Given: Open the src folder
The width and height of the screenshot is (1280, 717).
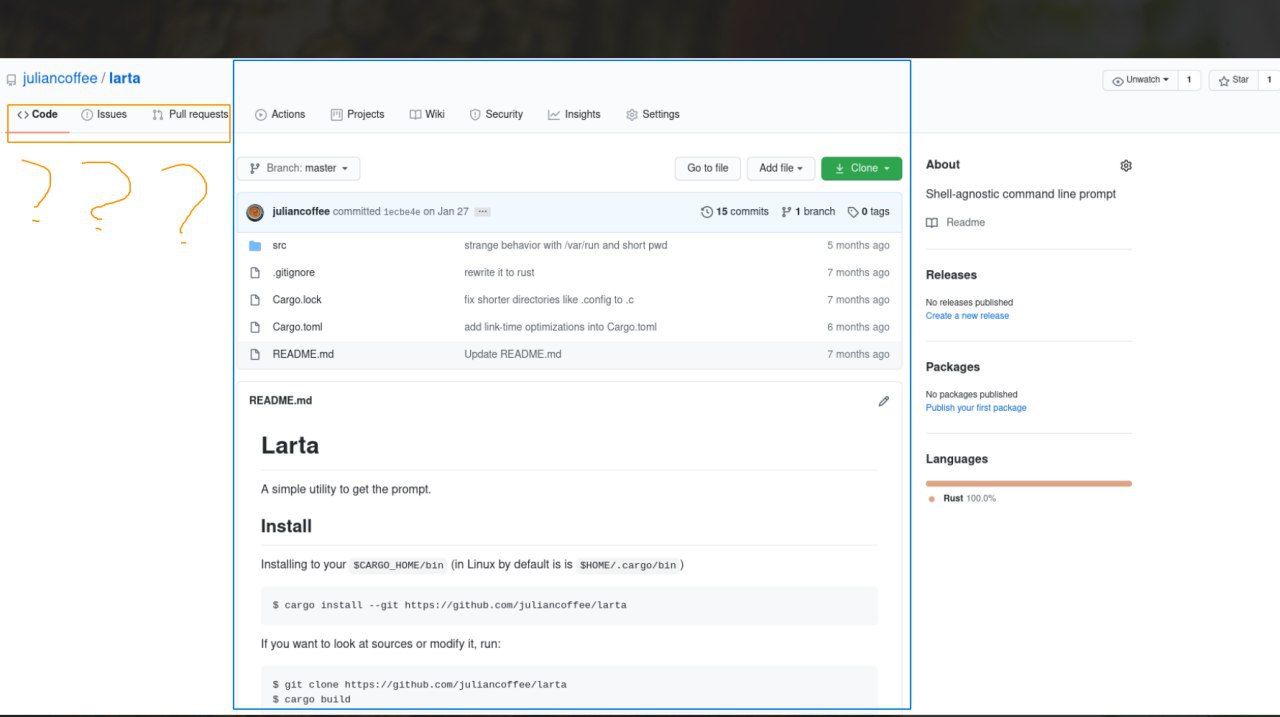Looking at the screenshot, I should pos(279,245).
